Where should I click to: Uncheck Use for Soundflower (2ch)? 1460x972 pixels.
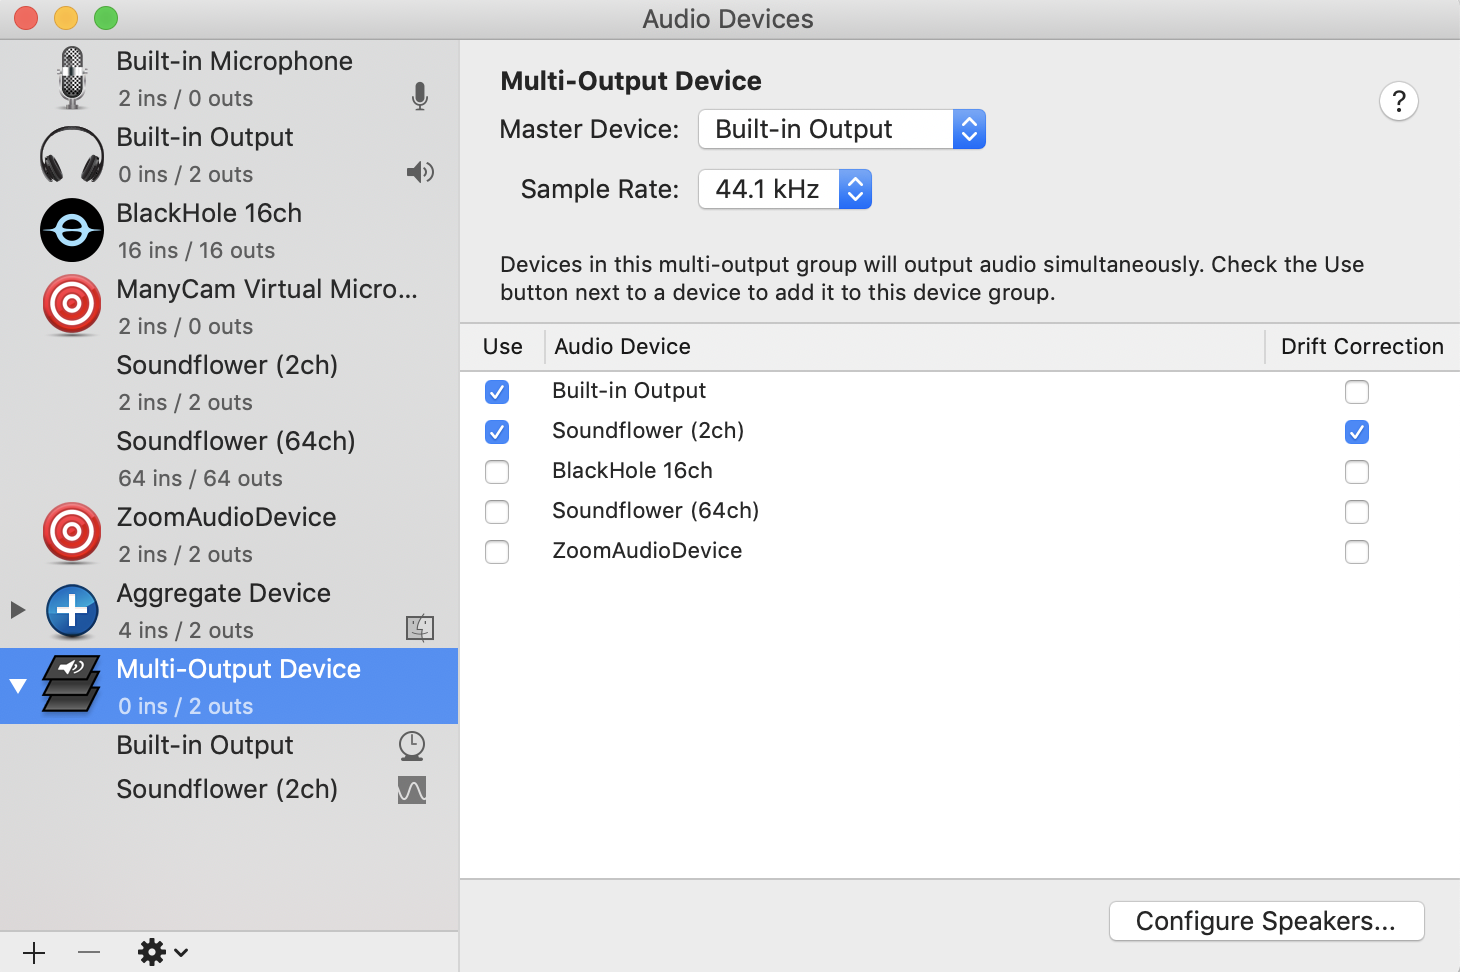click(497, 432)
